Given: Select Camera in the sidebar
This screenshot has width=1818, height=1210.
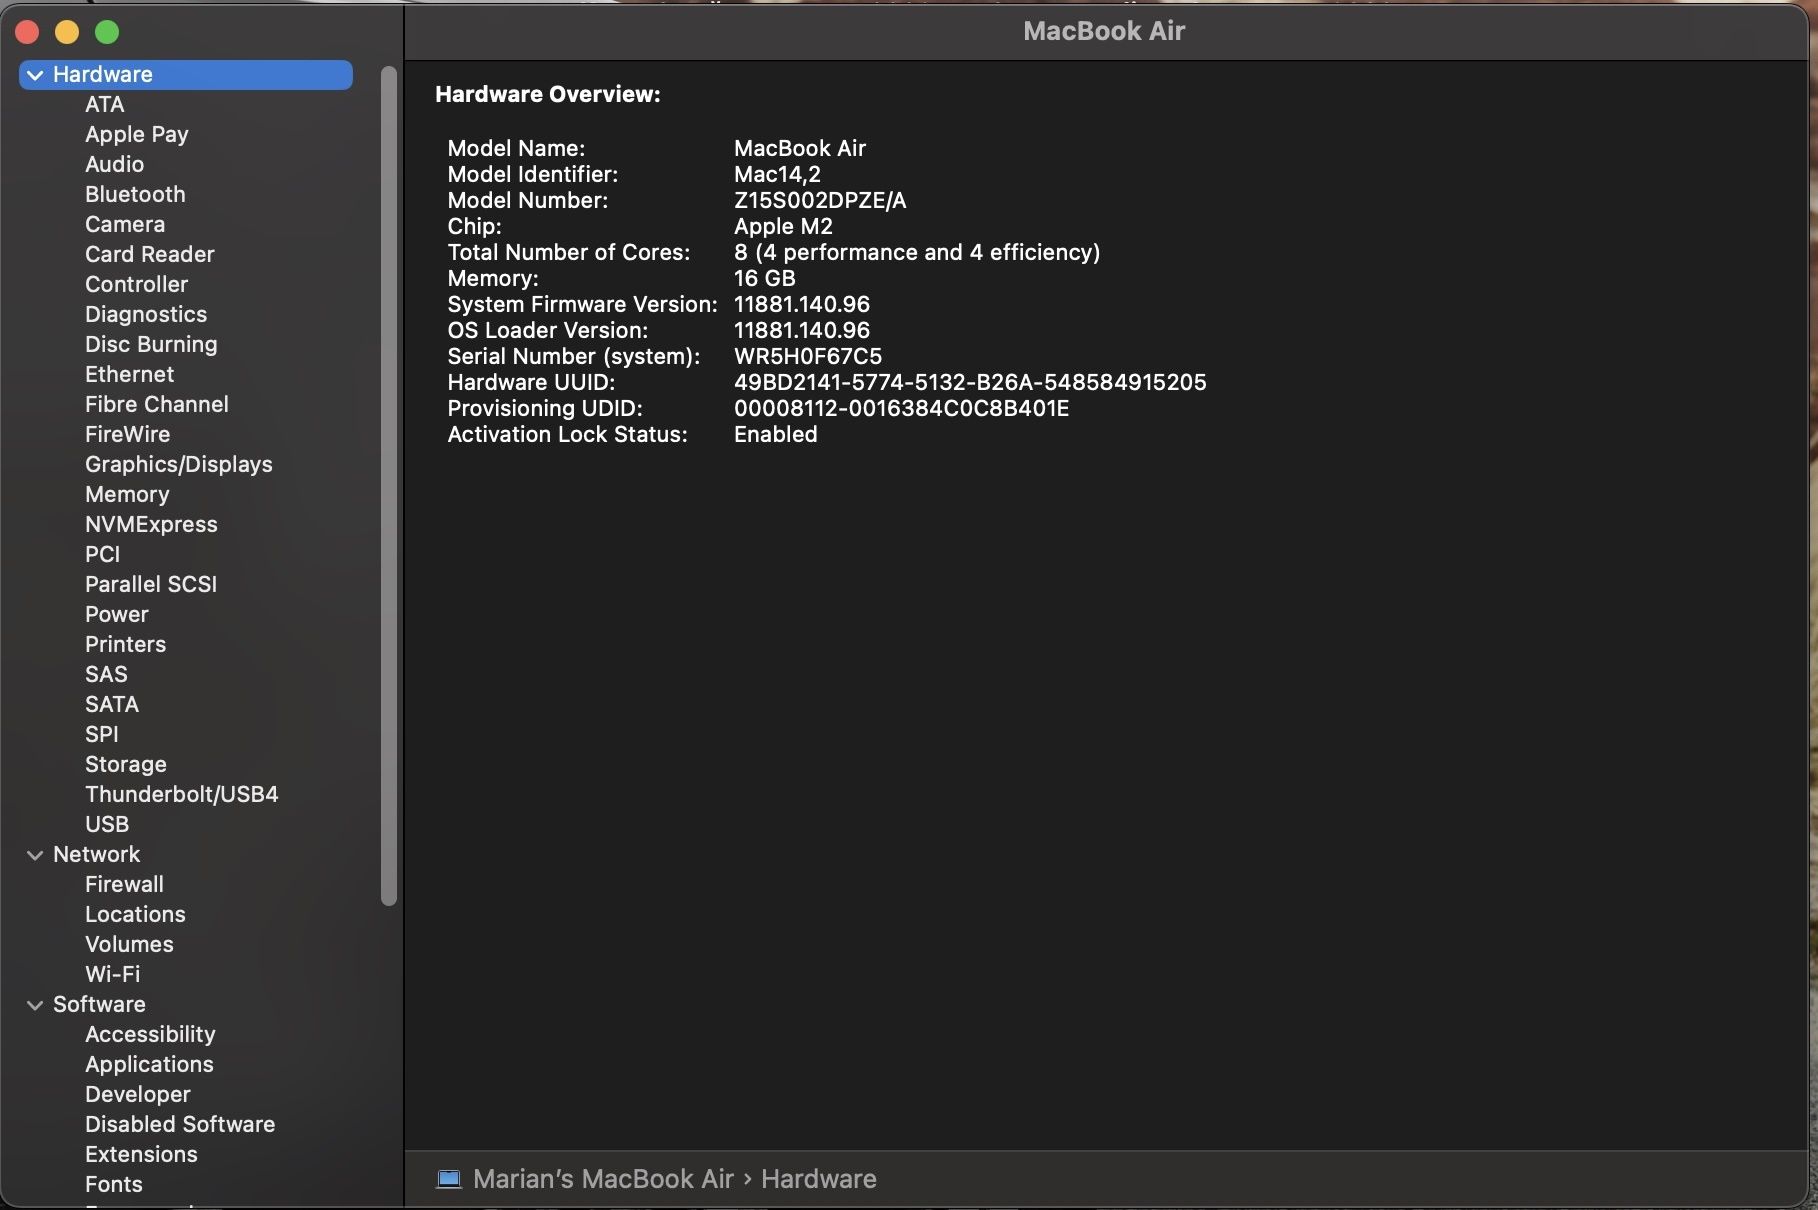Looking at the screenshot, I should (125, 224).
